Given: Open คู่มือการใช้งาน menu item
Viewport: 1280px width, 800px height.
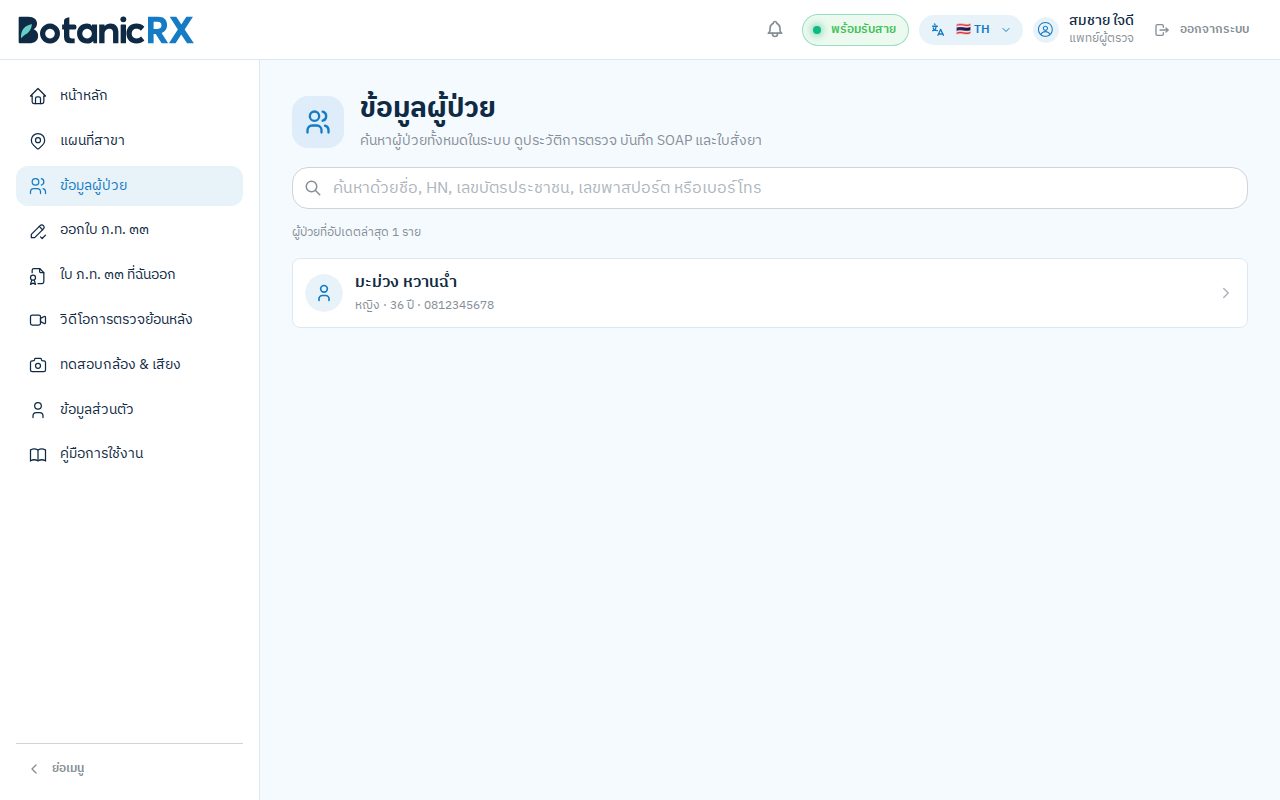Looking at the screenshot, I should (129, 454).
